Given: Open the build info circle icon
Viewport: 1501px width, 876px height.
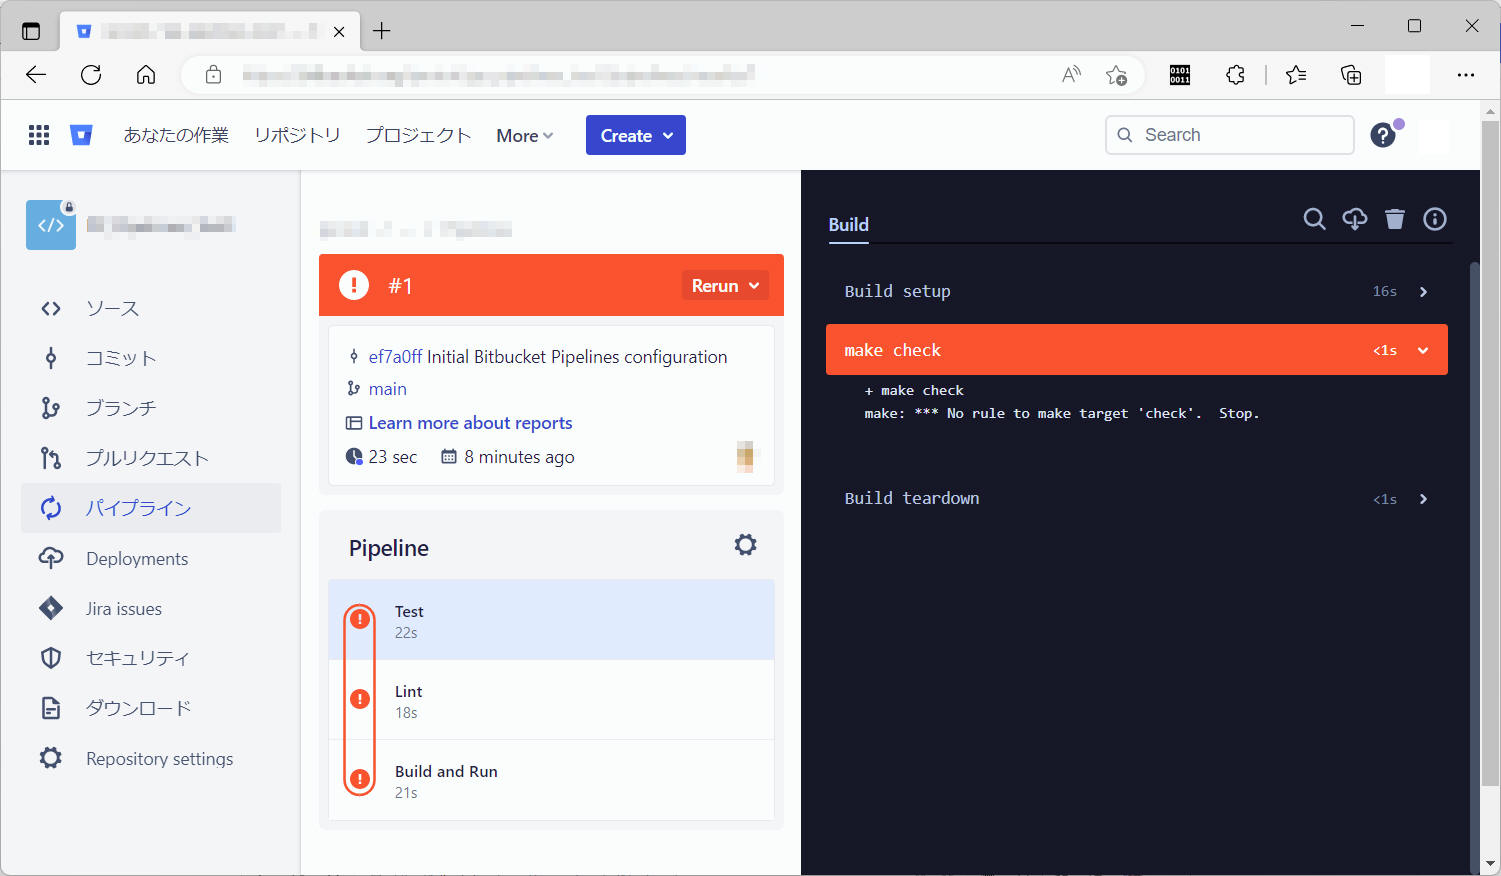Looking at the screenshot, I should [x=1434, y=219].
